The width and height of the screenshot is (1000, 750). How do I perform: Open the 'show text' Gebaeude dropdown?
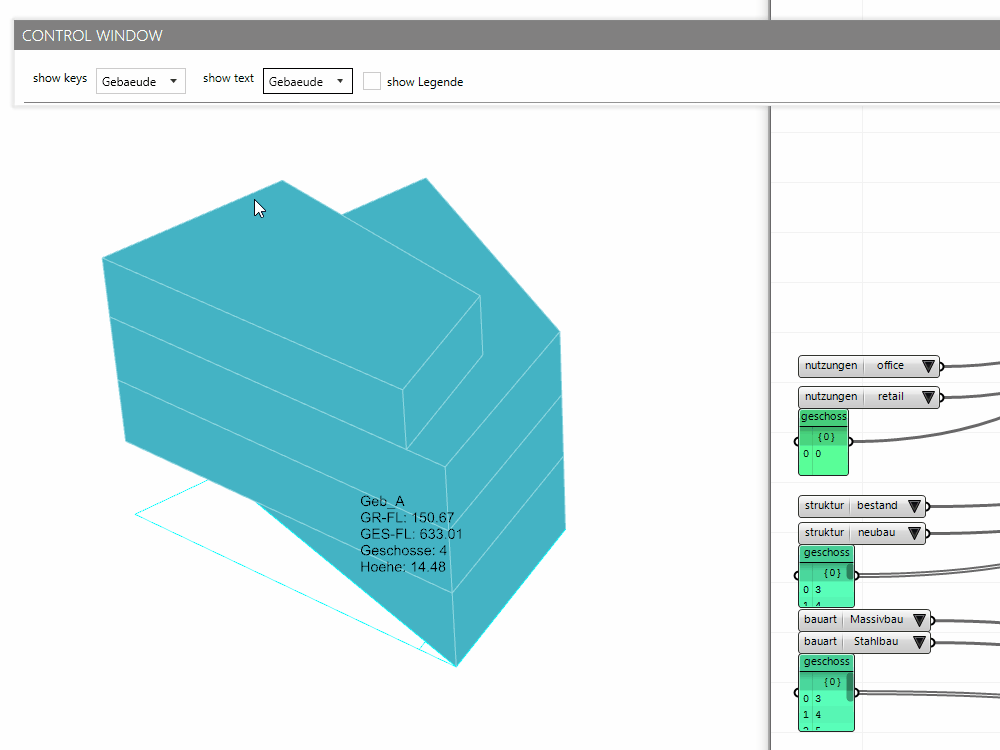tap(308, 81)
